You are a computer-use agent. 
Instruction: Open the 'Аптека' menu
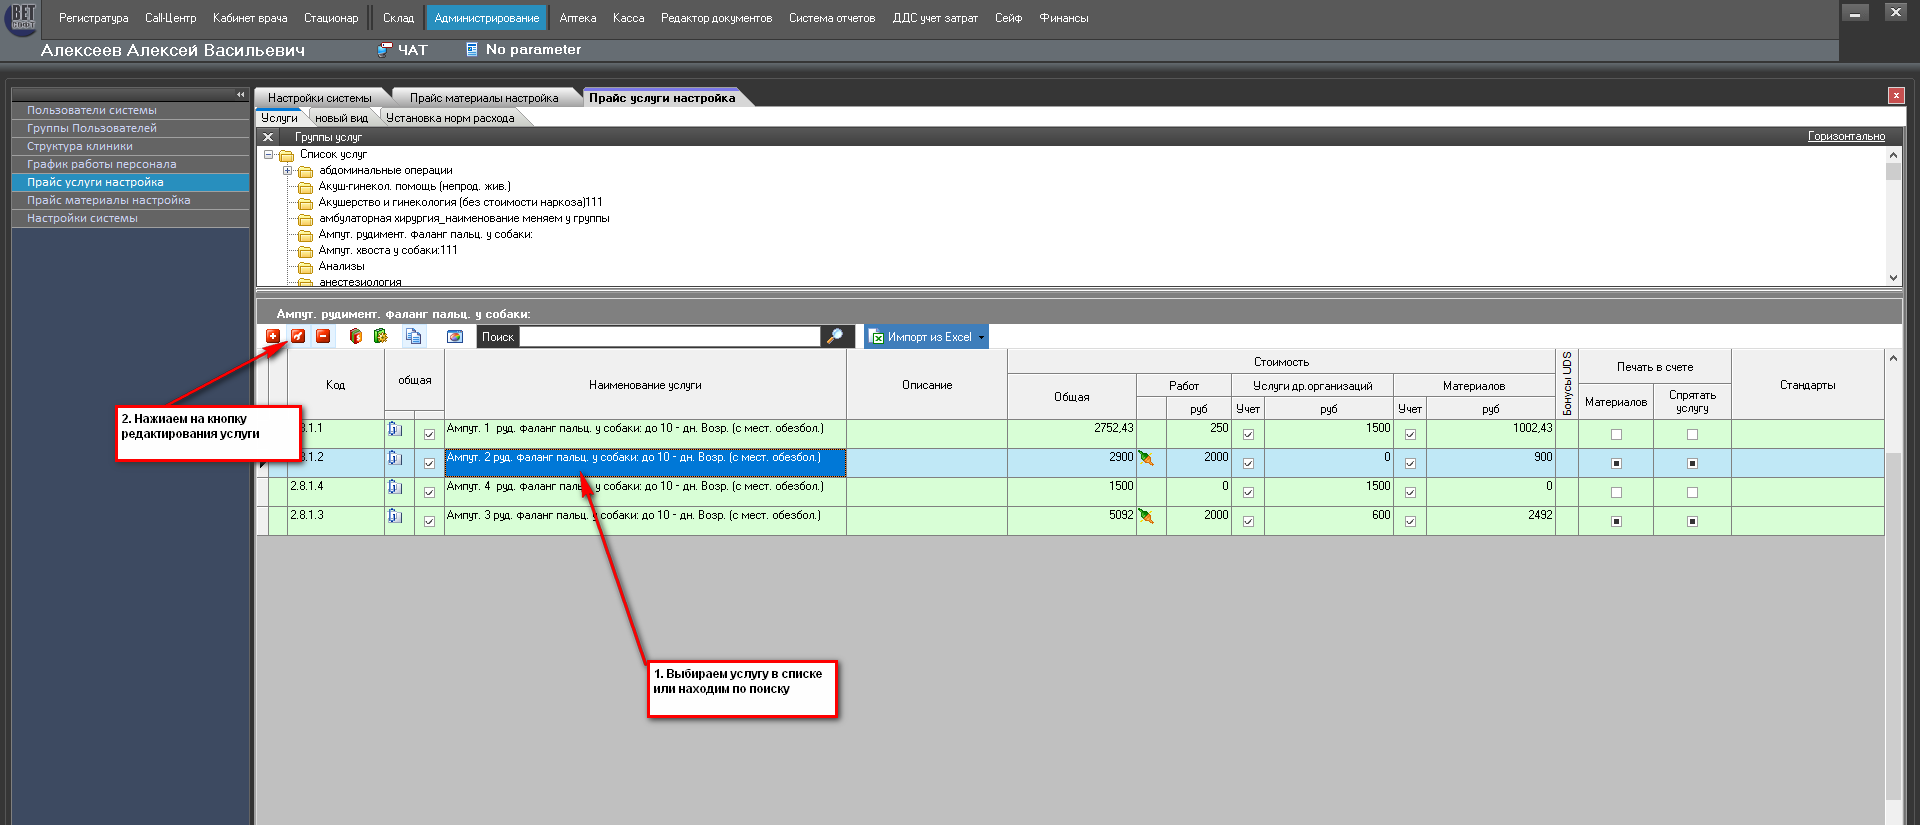click(577, 18)
